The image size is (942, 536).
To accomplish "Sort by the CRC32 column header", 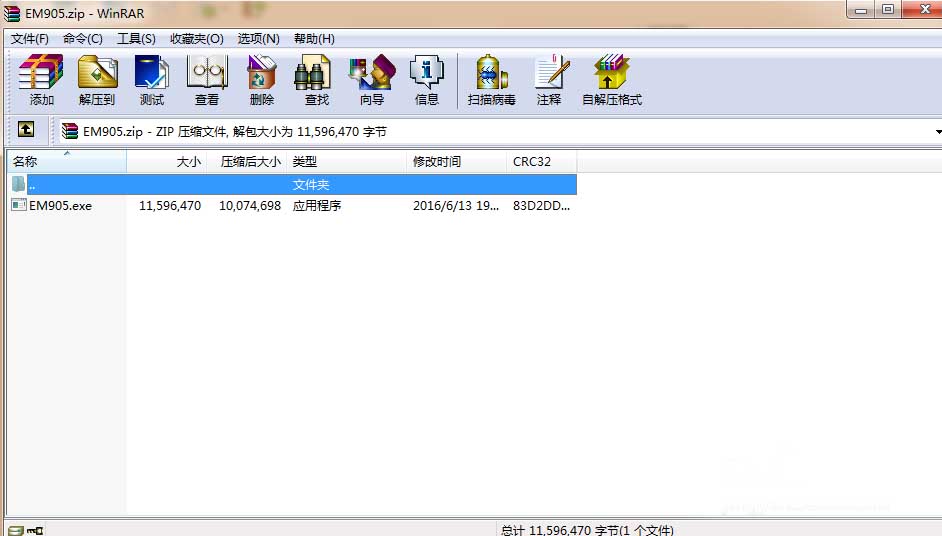I will (x=542, y=161).
